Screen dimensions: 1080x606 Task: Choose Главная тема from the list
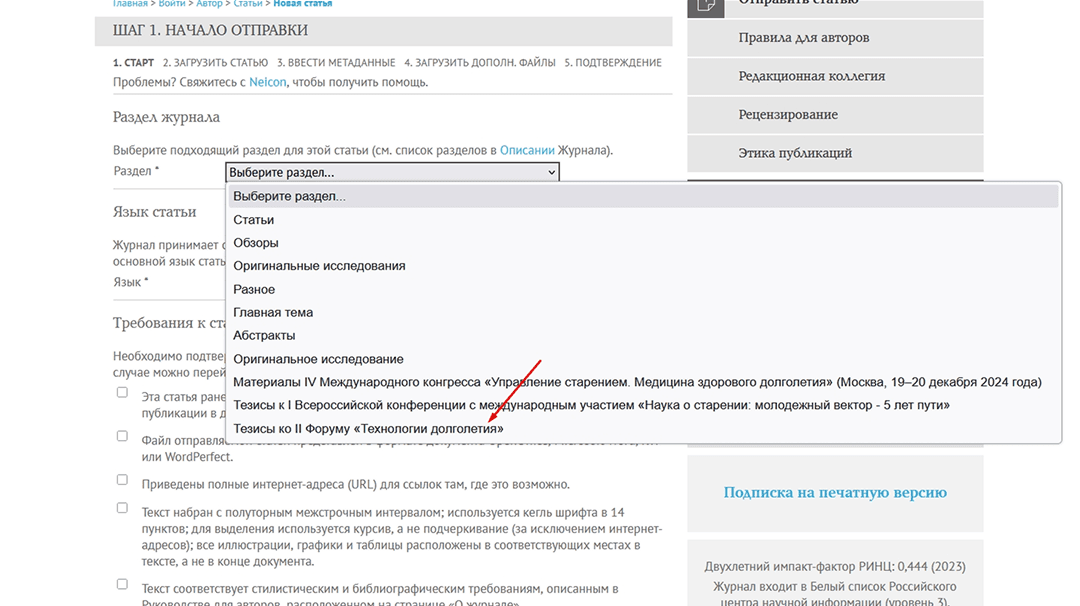point(273,312)
